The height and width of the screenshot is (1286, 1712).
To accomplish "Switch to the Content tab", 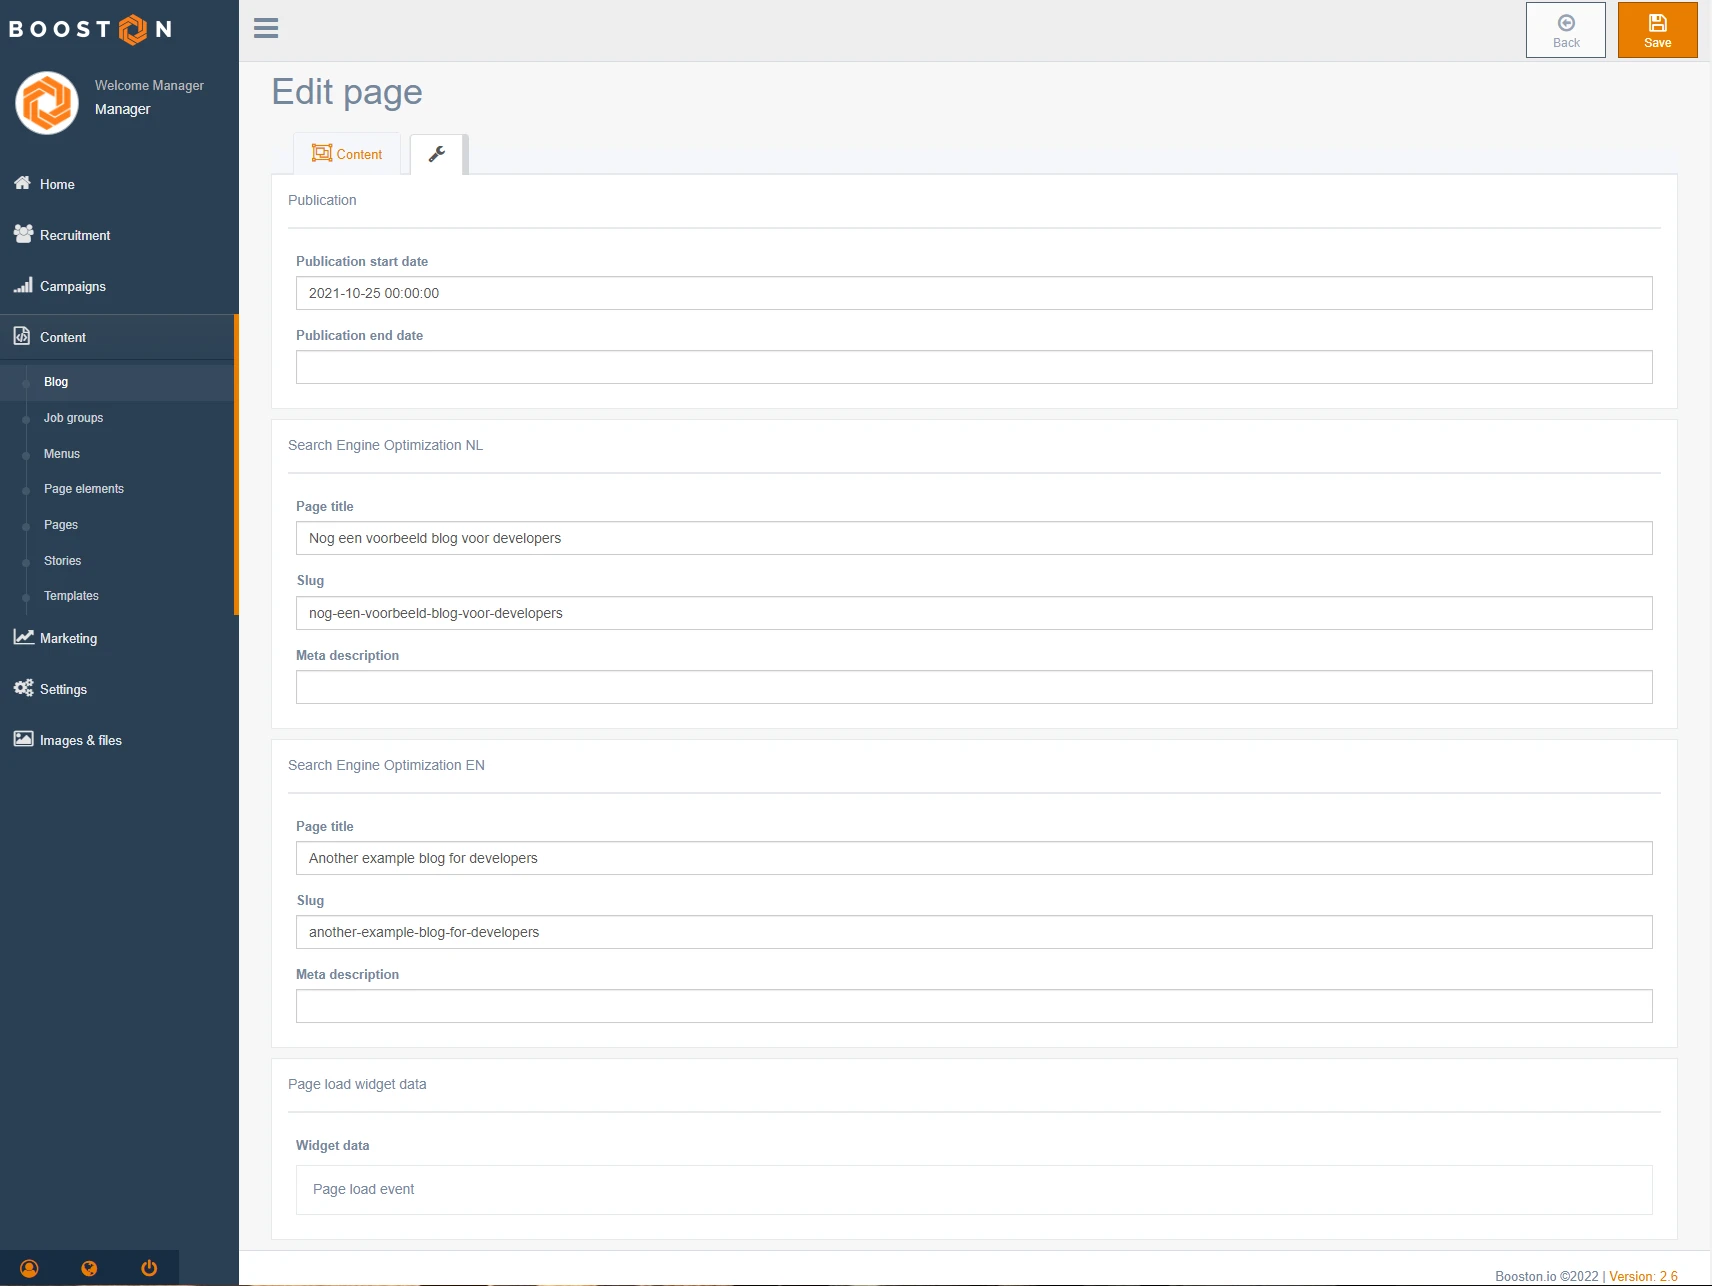I will 347,154.
